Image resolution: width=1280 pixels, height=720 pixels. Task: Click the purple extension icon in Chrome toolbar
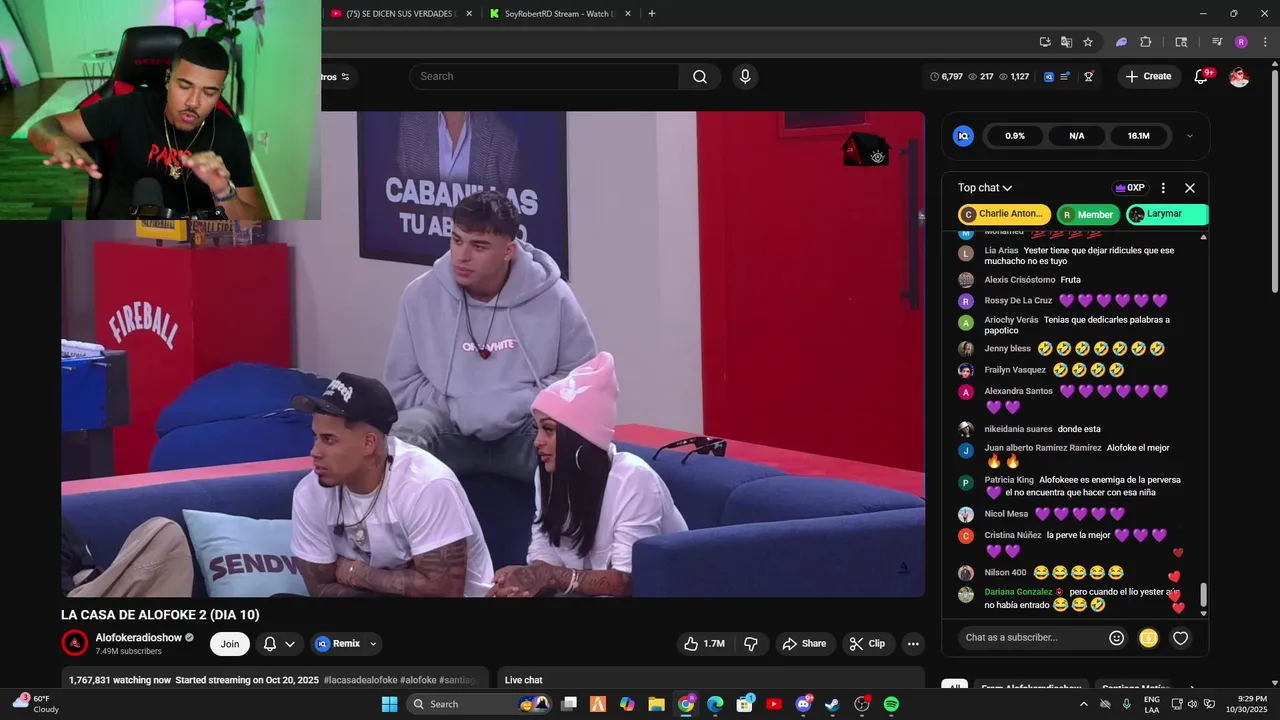pos(1121,42)
